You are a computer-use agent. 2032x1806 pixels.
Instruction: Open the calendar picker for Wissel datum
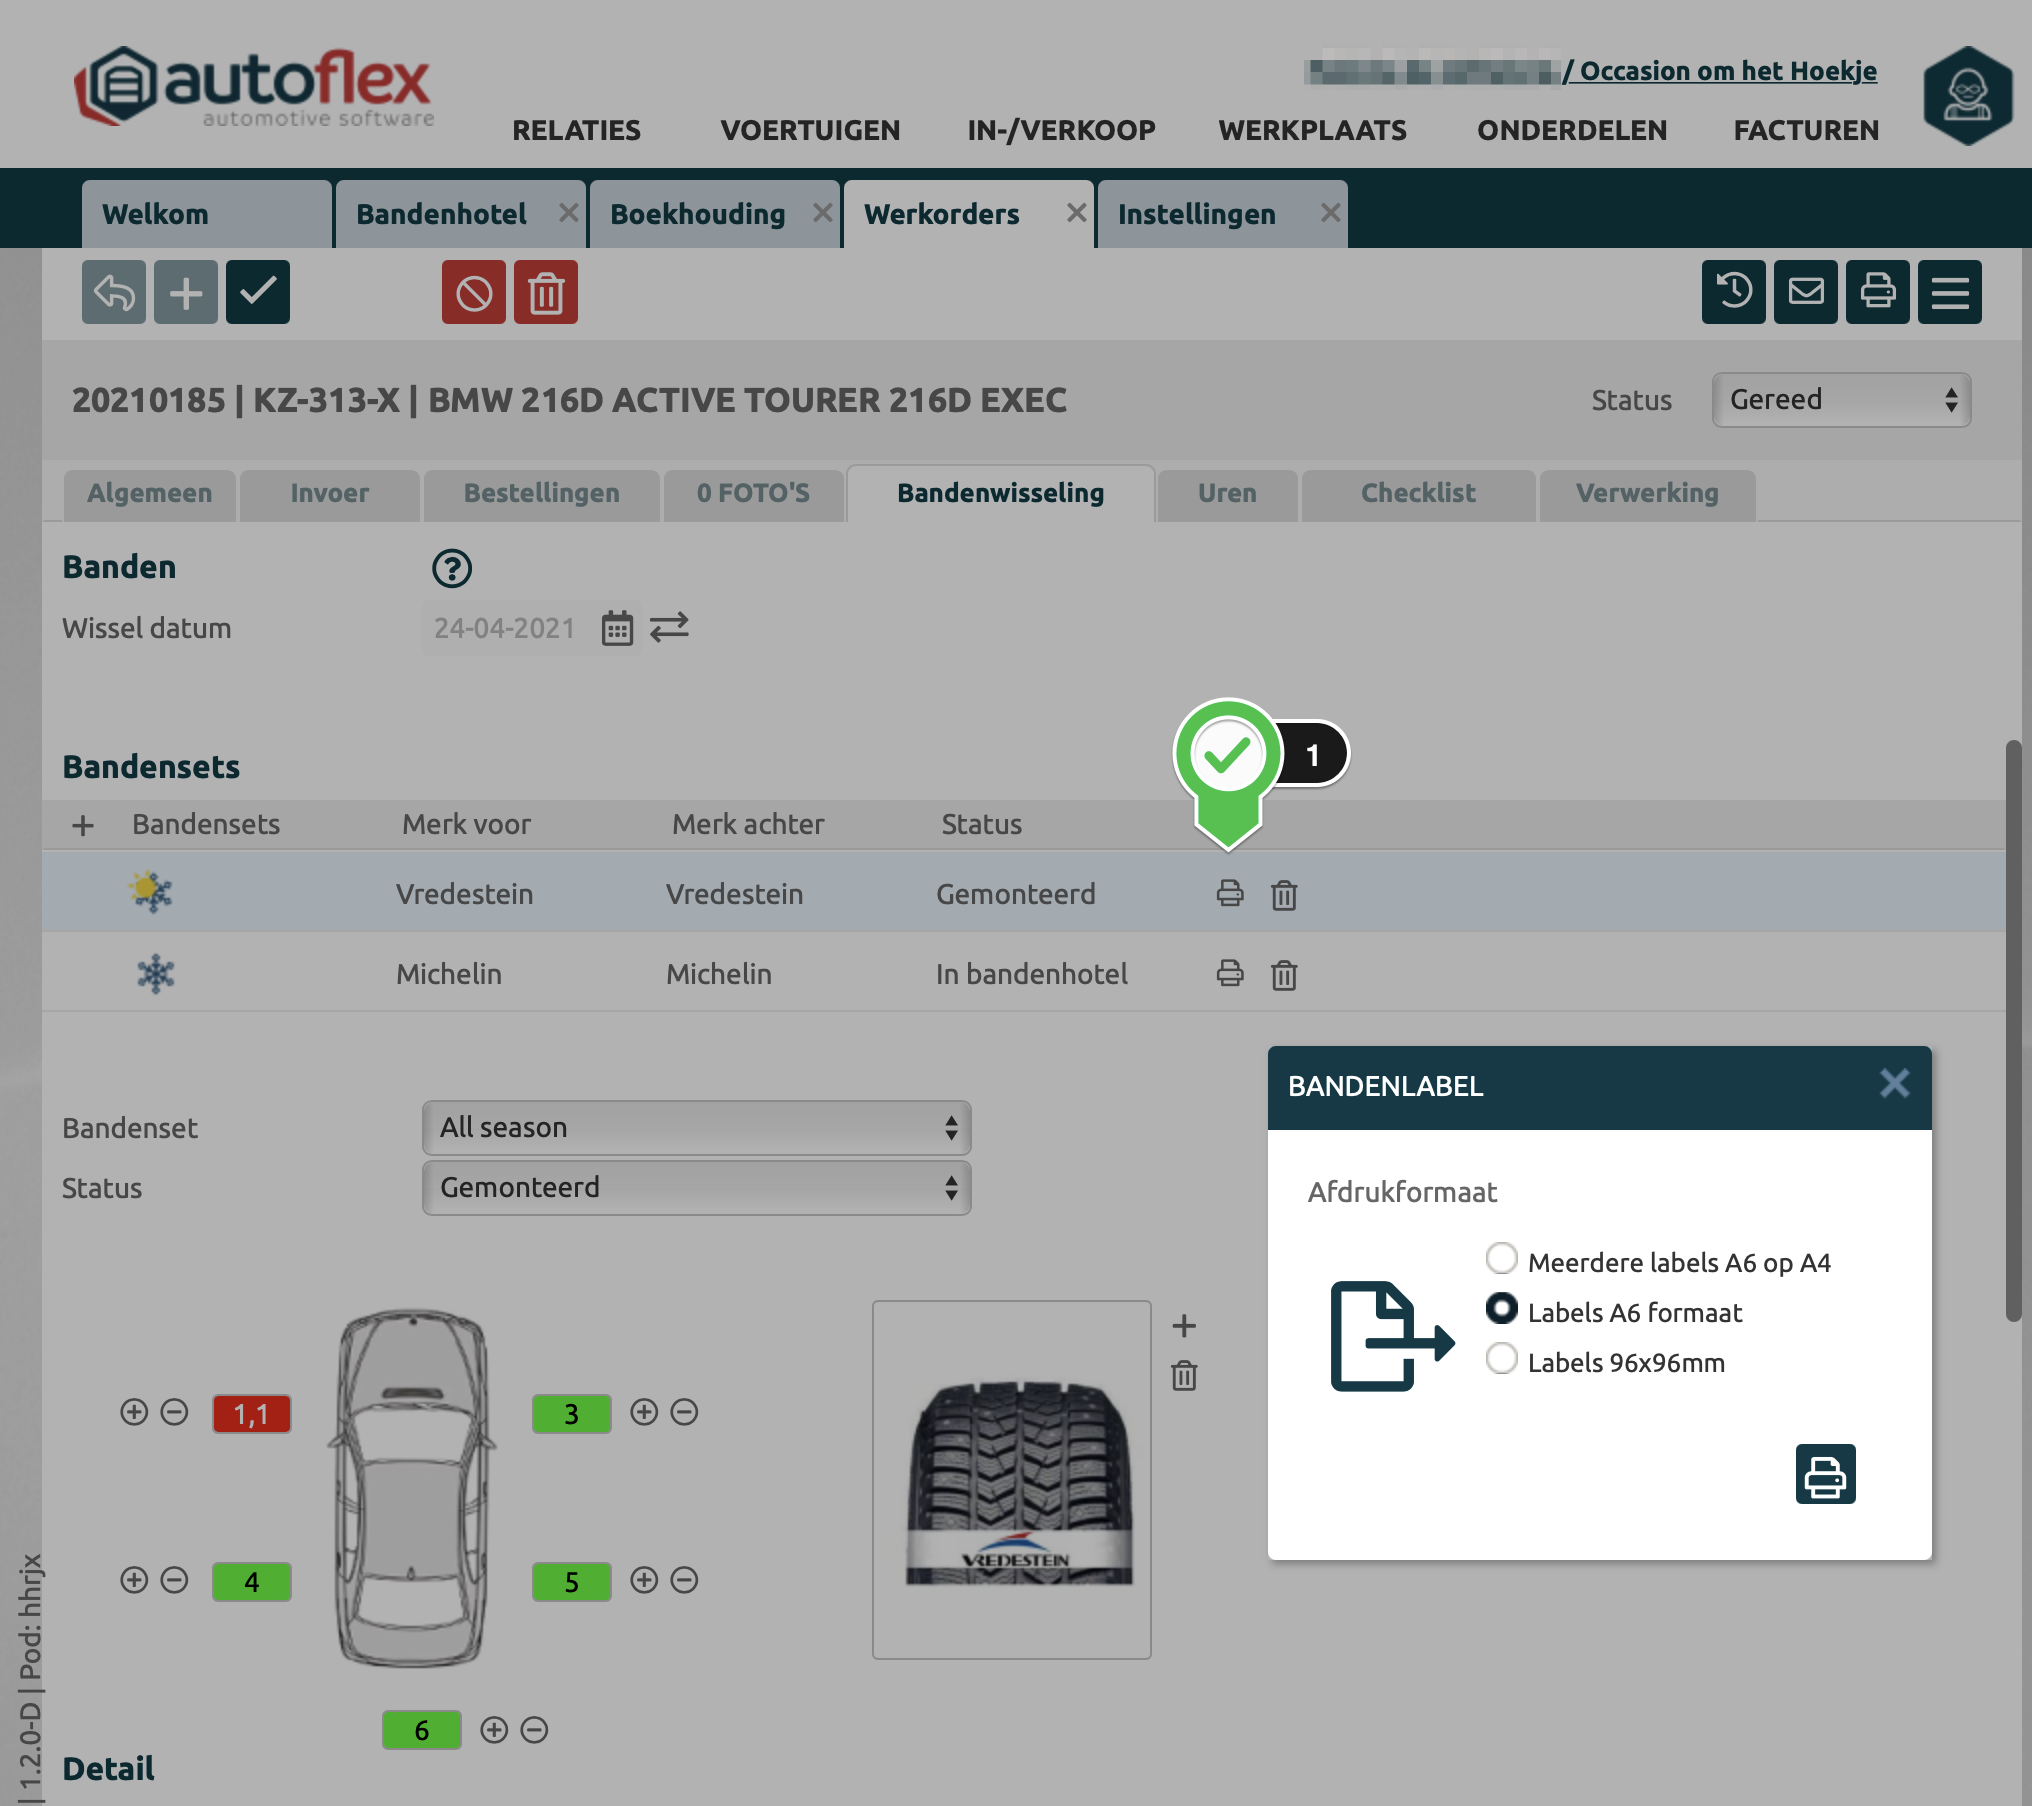pyautogui.click(x=617, y=629)
